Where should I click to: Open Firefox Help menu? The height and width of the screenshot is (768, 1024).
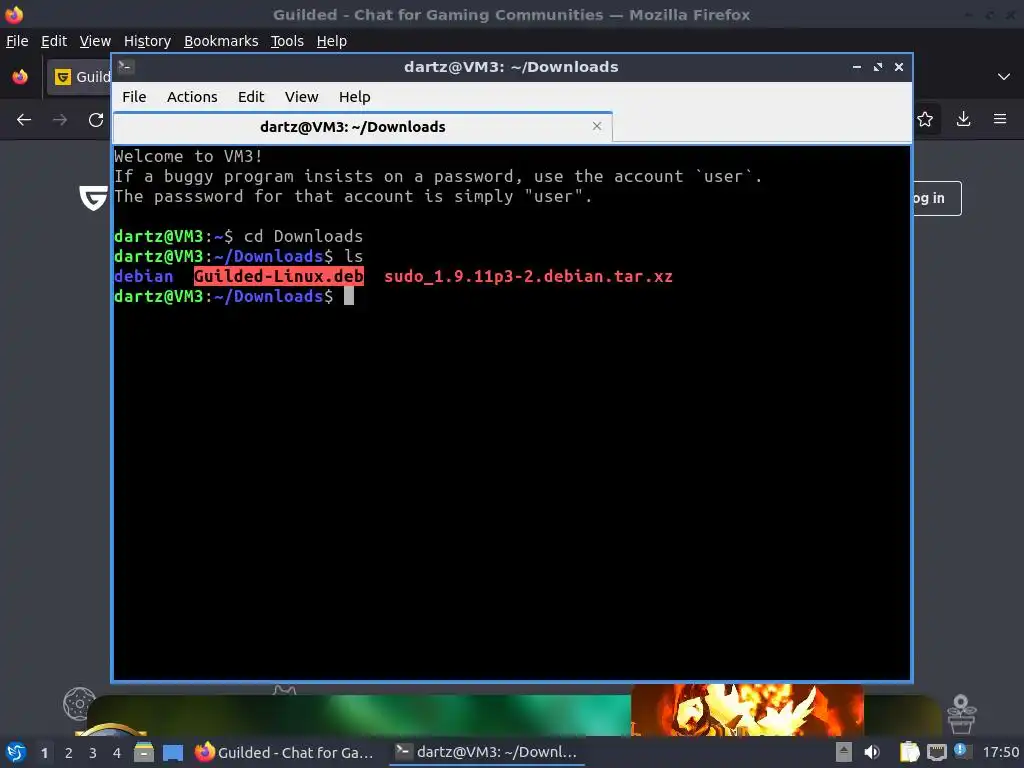tap(332, 40)
